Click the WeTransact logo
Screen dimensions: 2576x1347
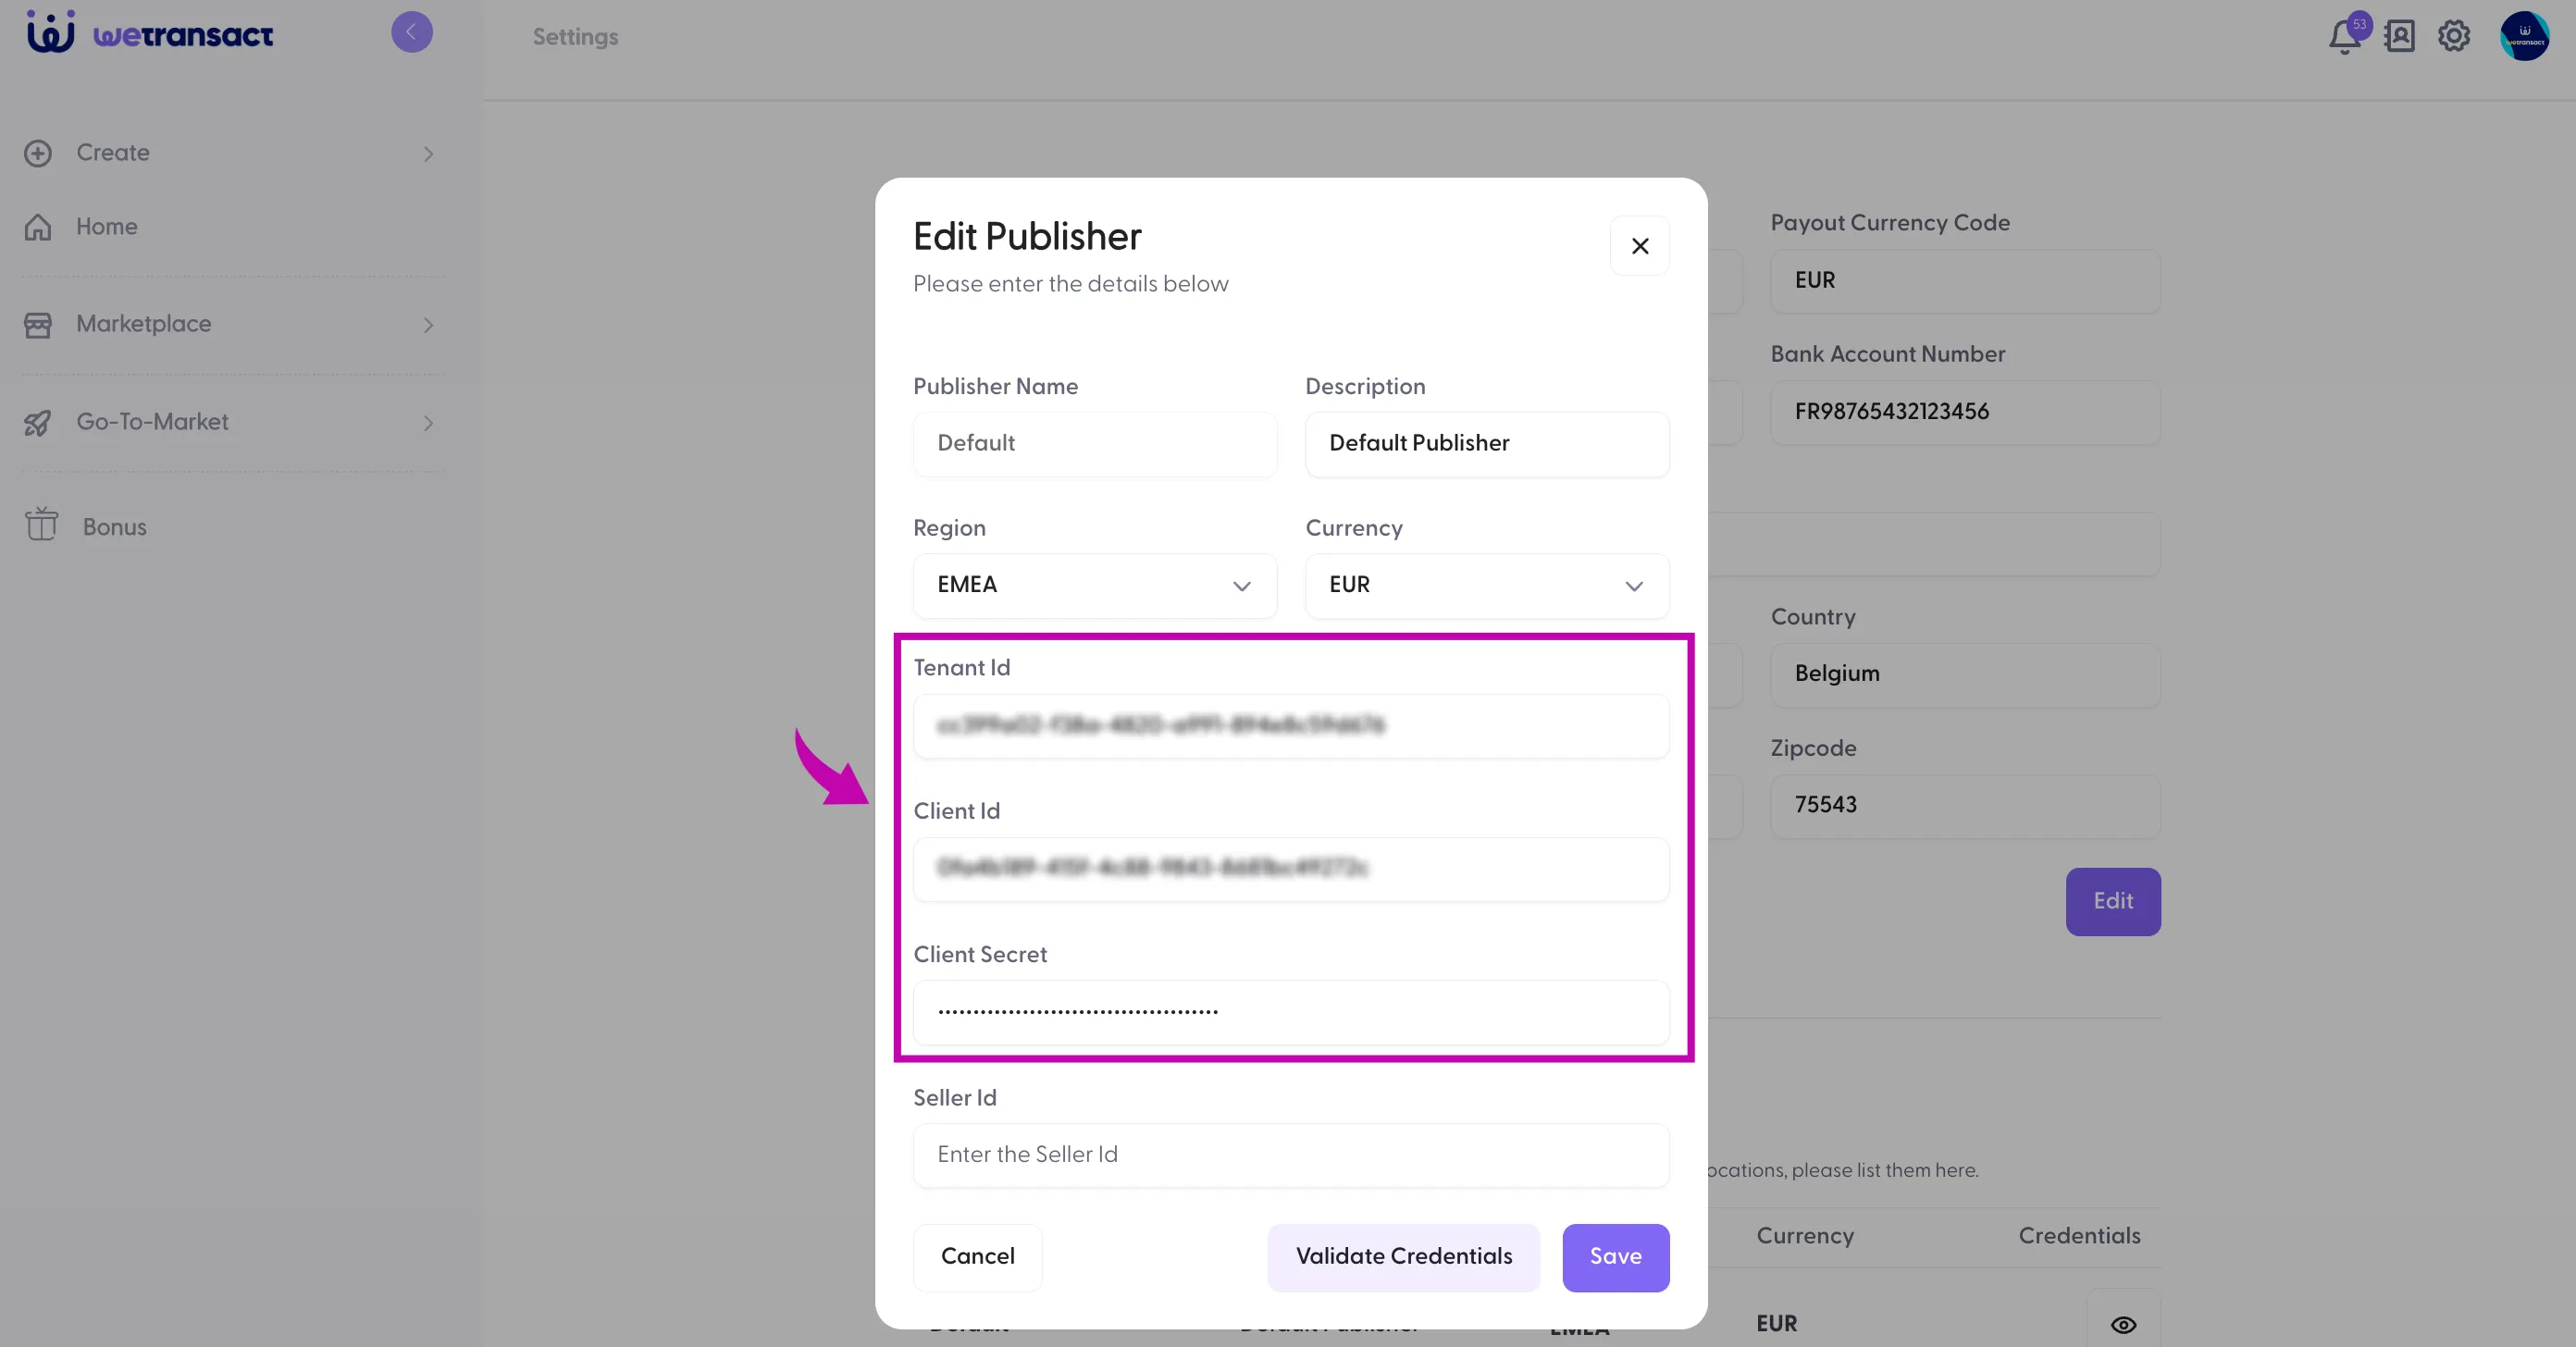click(150, 32)
